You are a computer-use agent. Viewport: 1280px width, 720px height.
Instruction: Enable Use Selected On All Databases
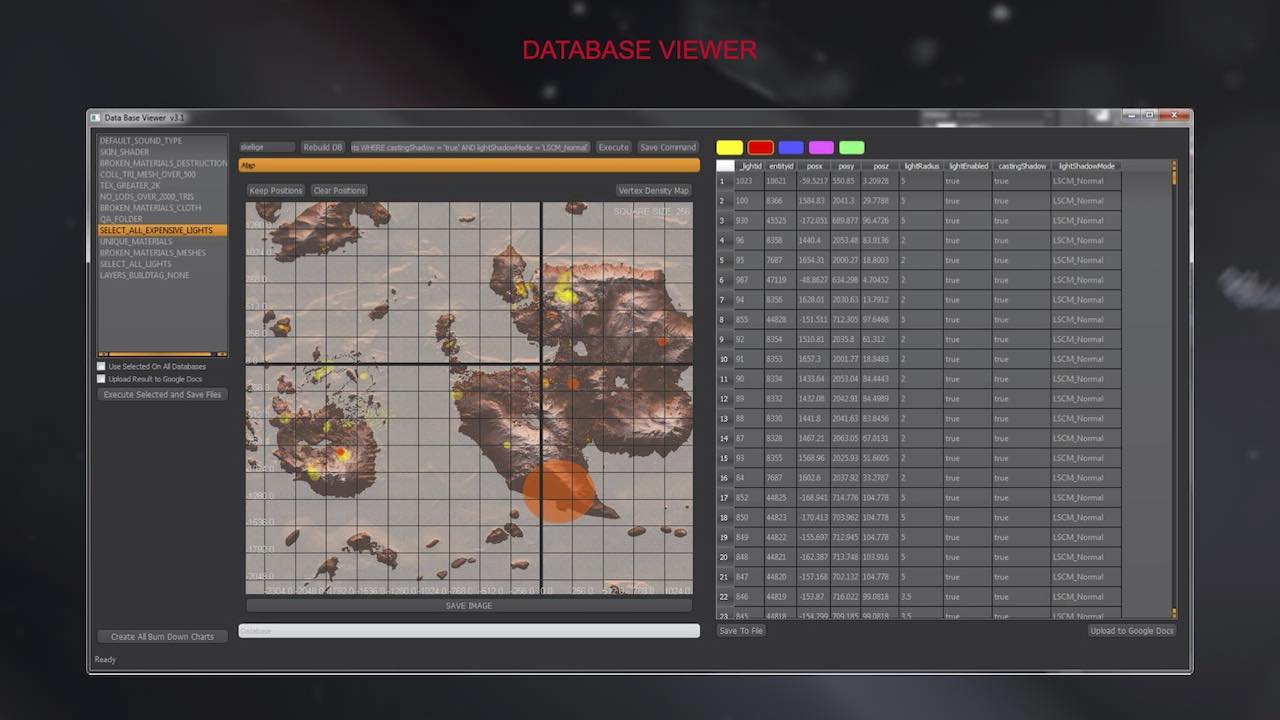[x=101, y=367]
